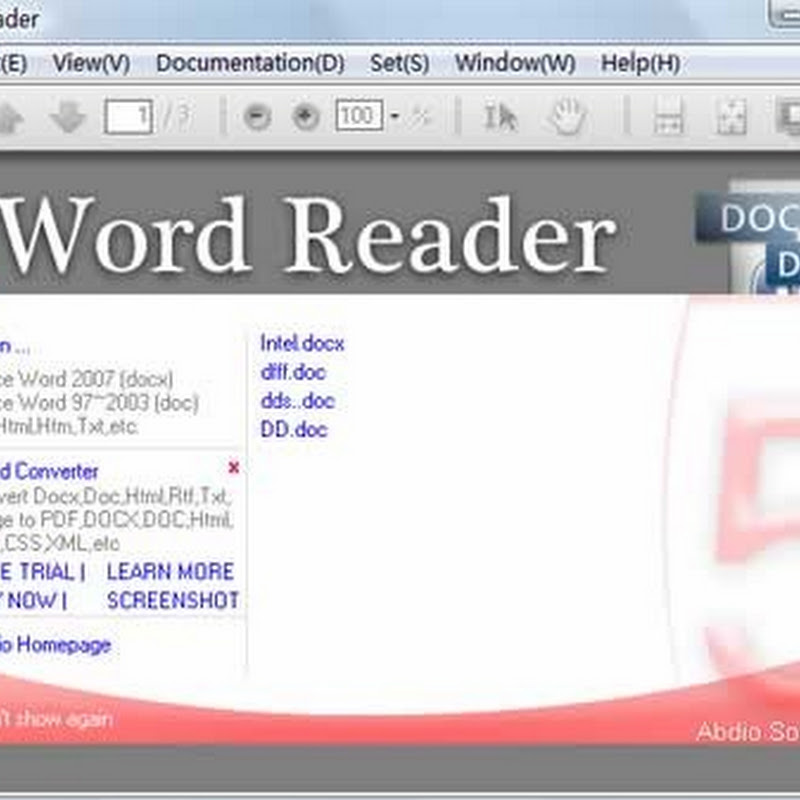Zoom out with the minus button

257,117
